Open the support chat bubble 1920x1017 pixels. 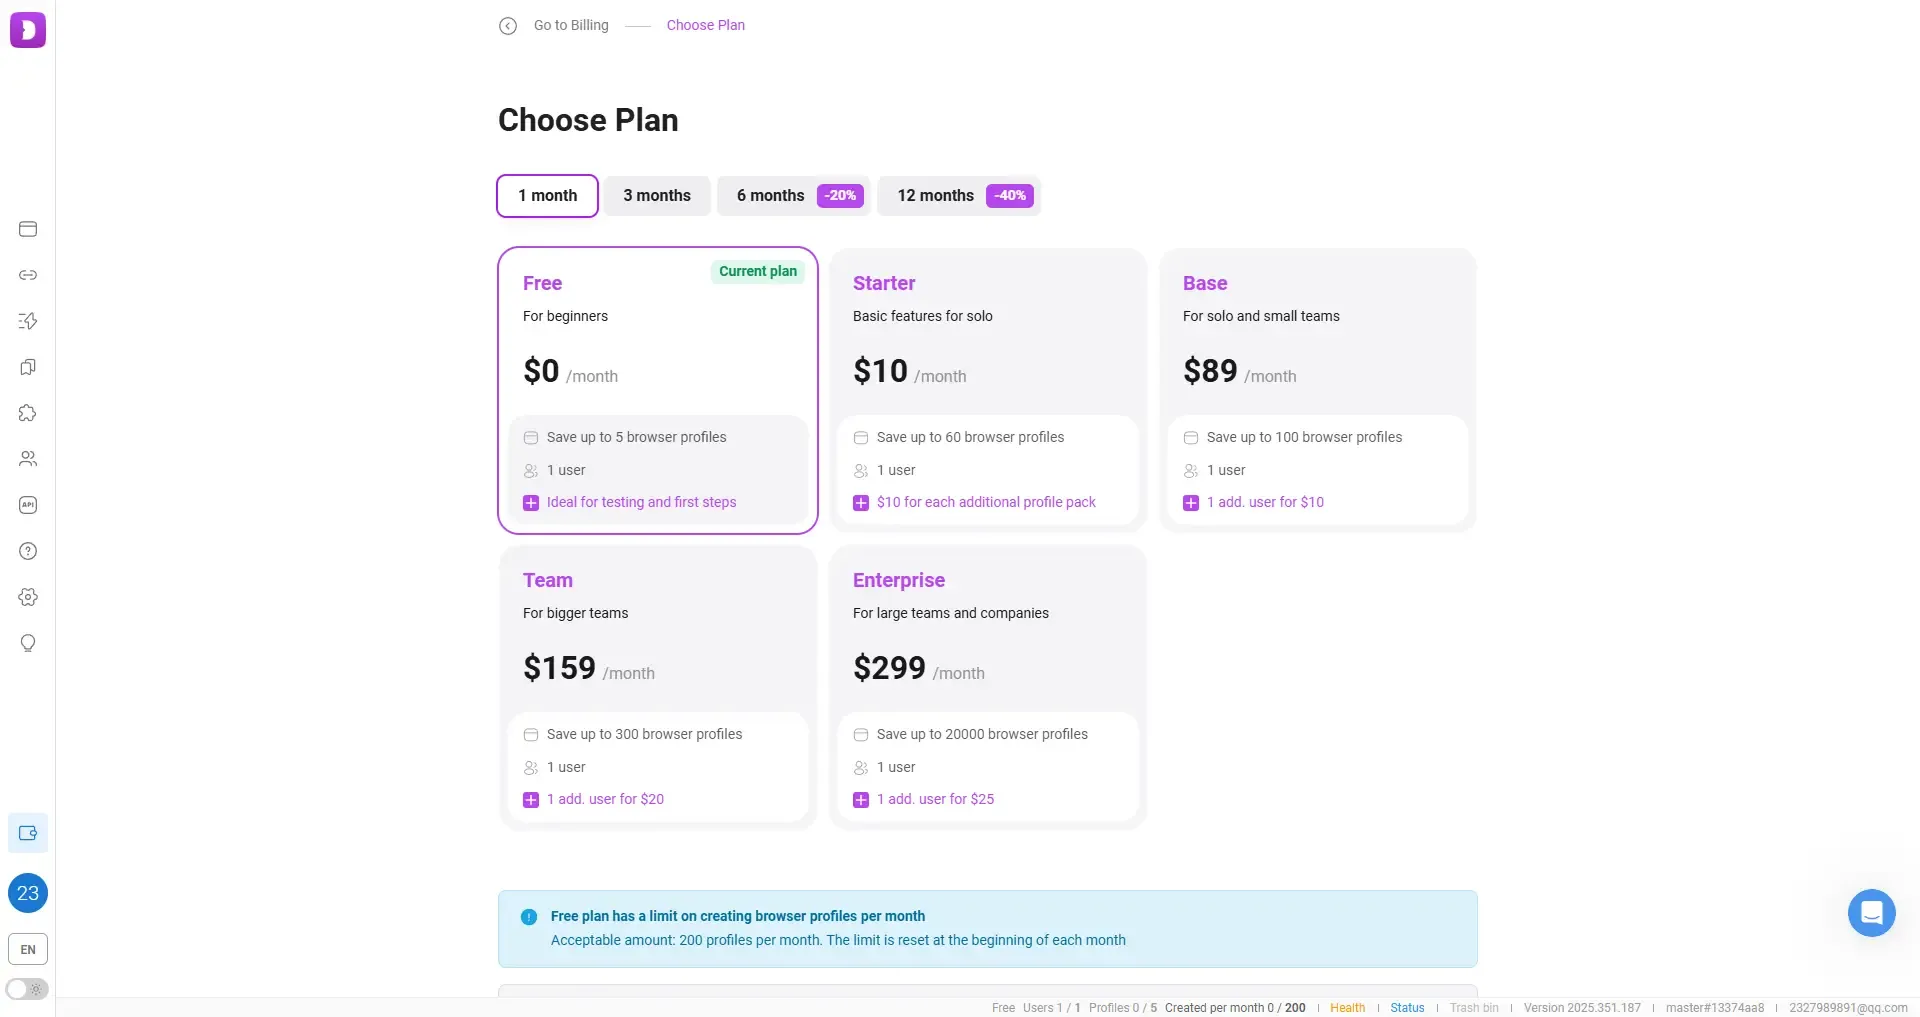tap(1872, 912)
